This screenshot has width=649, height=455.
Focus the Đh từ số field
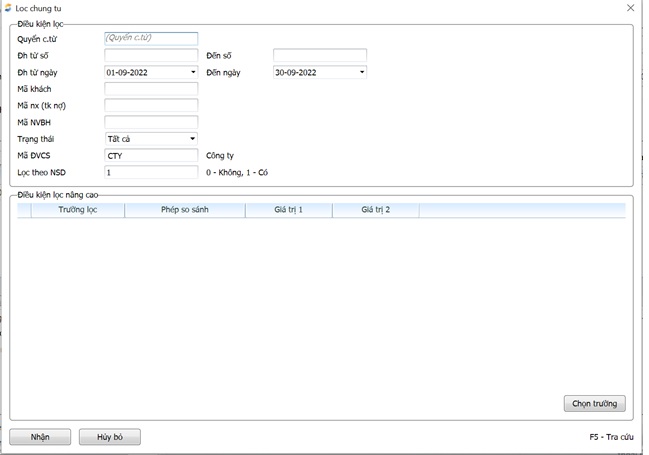[x=151, y=55]
